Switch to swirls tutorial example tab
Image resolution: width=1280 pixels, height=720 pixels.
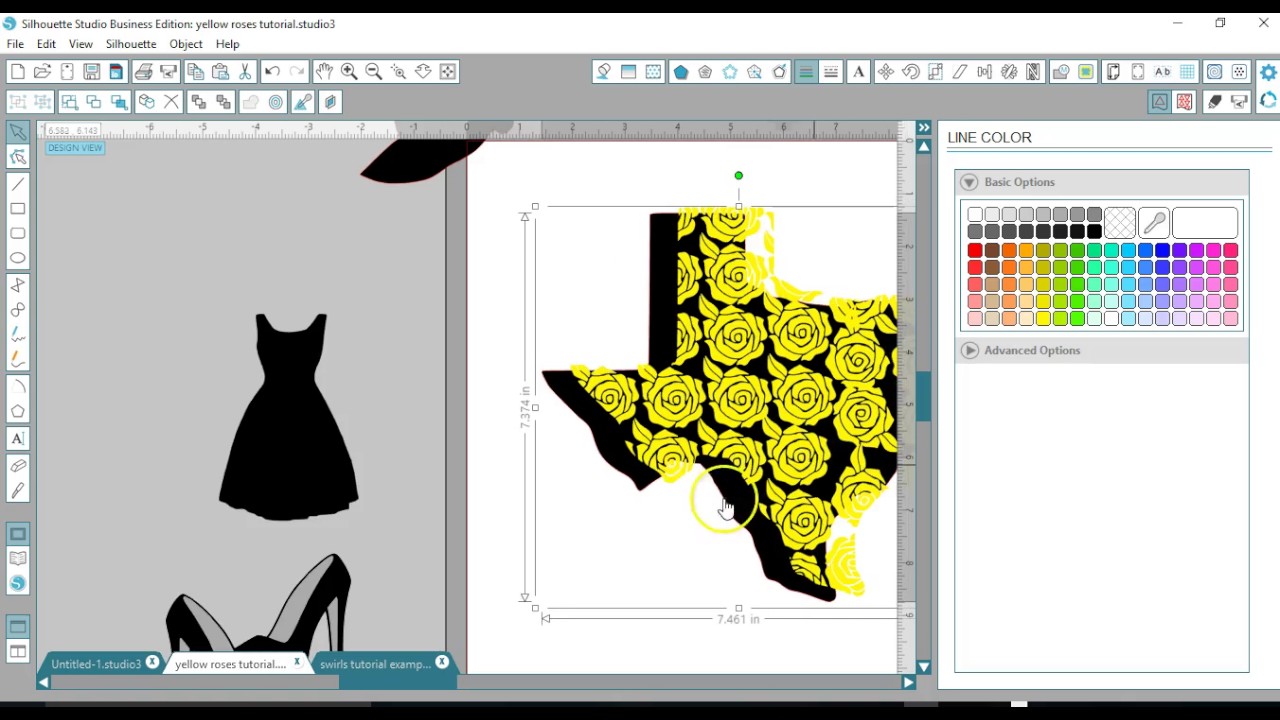375,664
